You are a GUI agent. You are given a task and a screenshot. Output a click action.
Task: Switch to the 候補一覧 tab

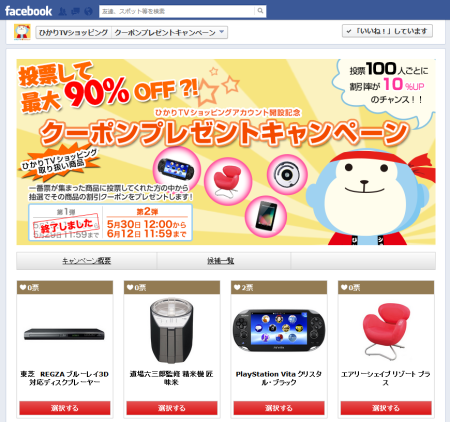coord(221,261)
